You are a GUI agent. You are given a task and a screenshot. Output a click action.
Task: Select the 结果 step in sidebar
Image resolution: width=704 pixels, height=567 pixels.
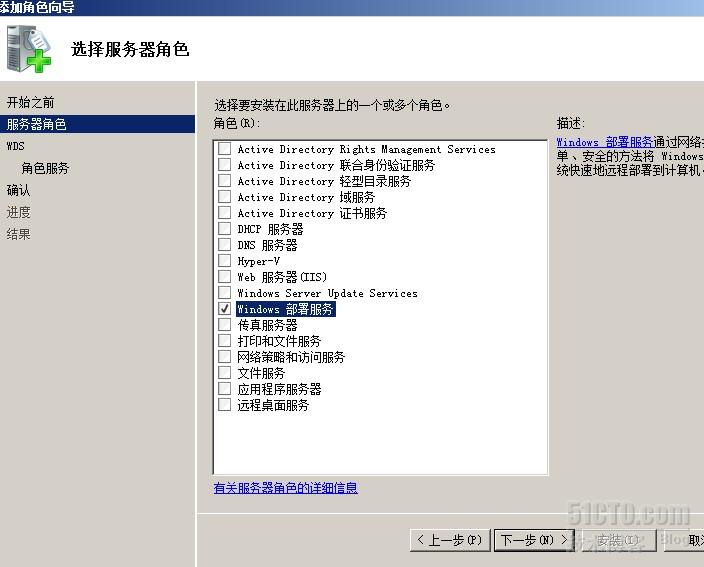point(18,234)
